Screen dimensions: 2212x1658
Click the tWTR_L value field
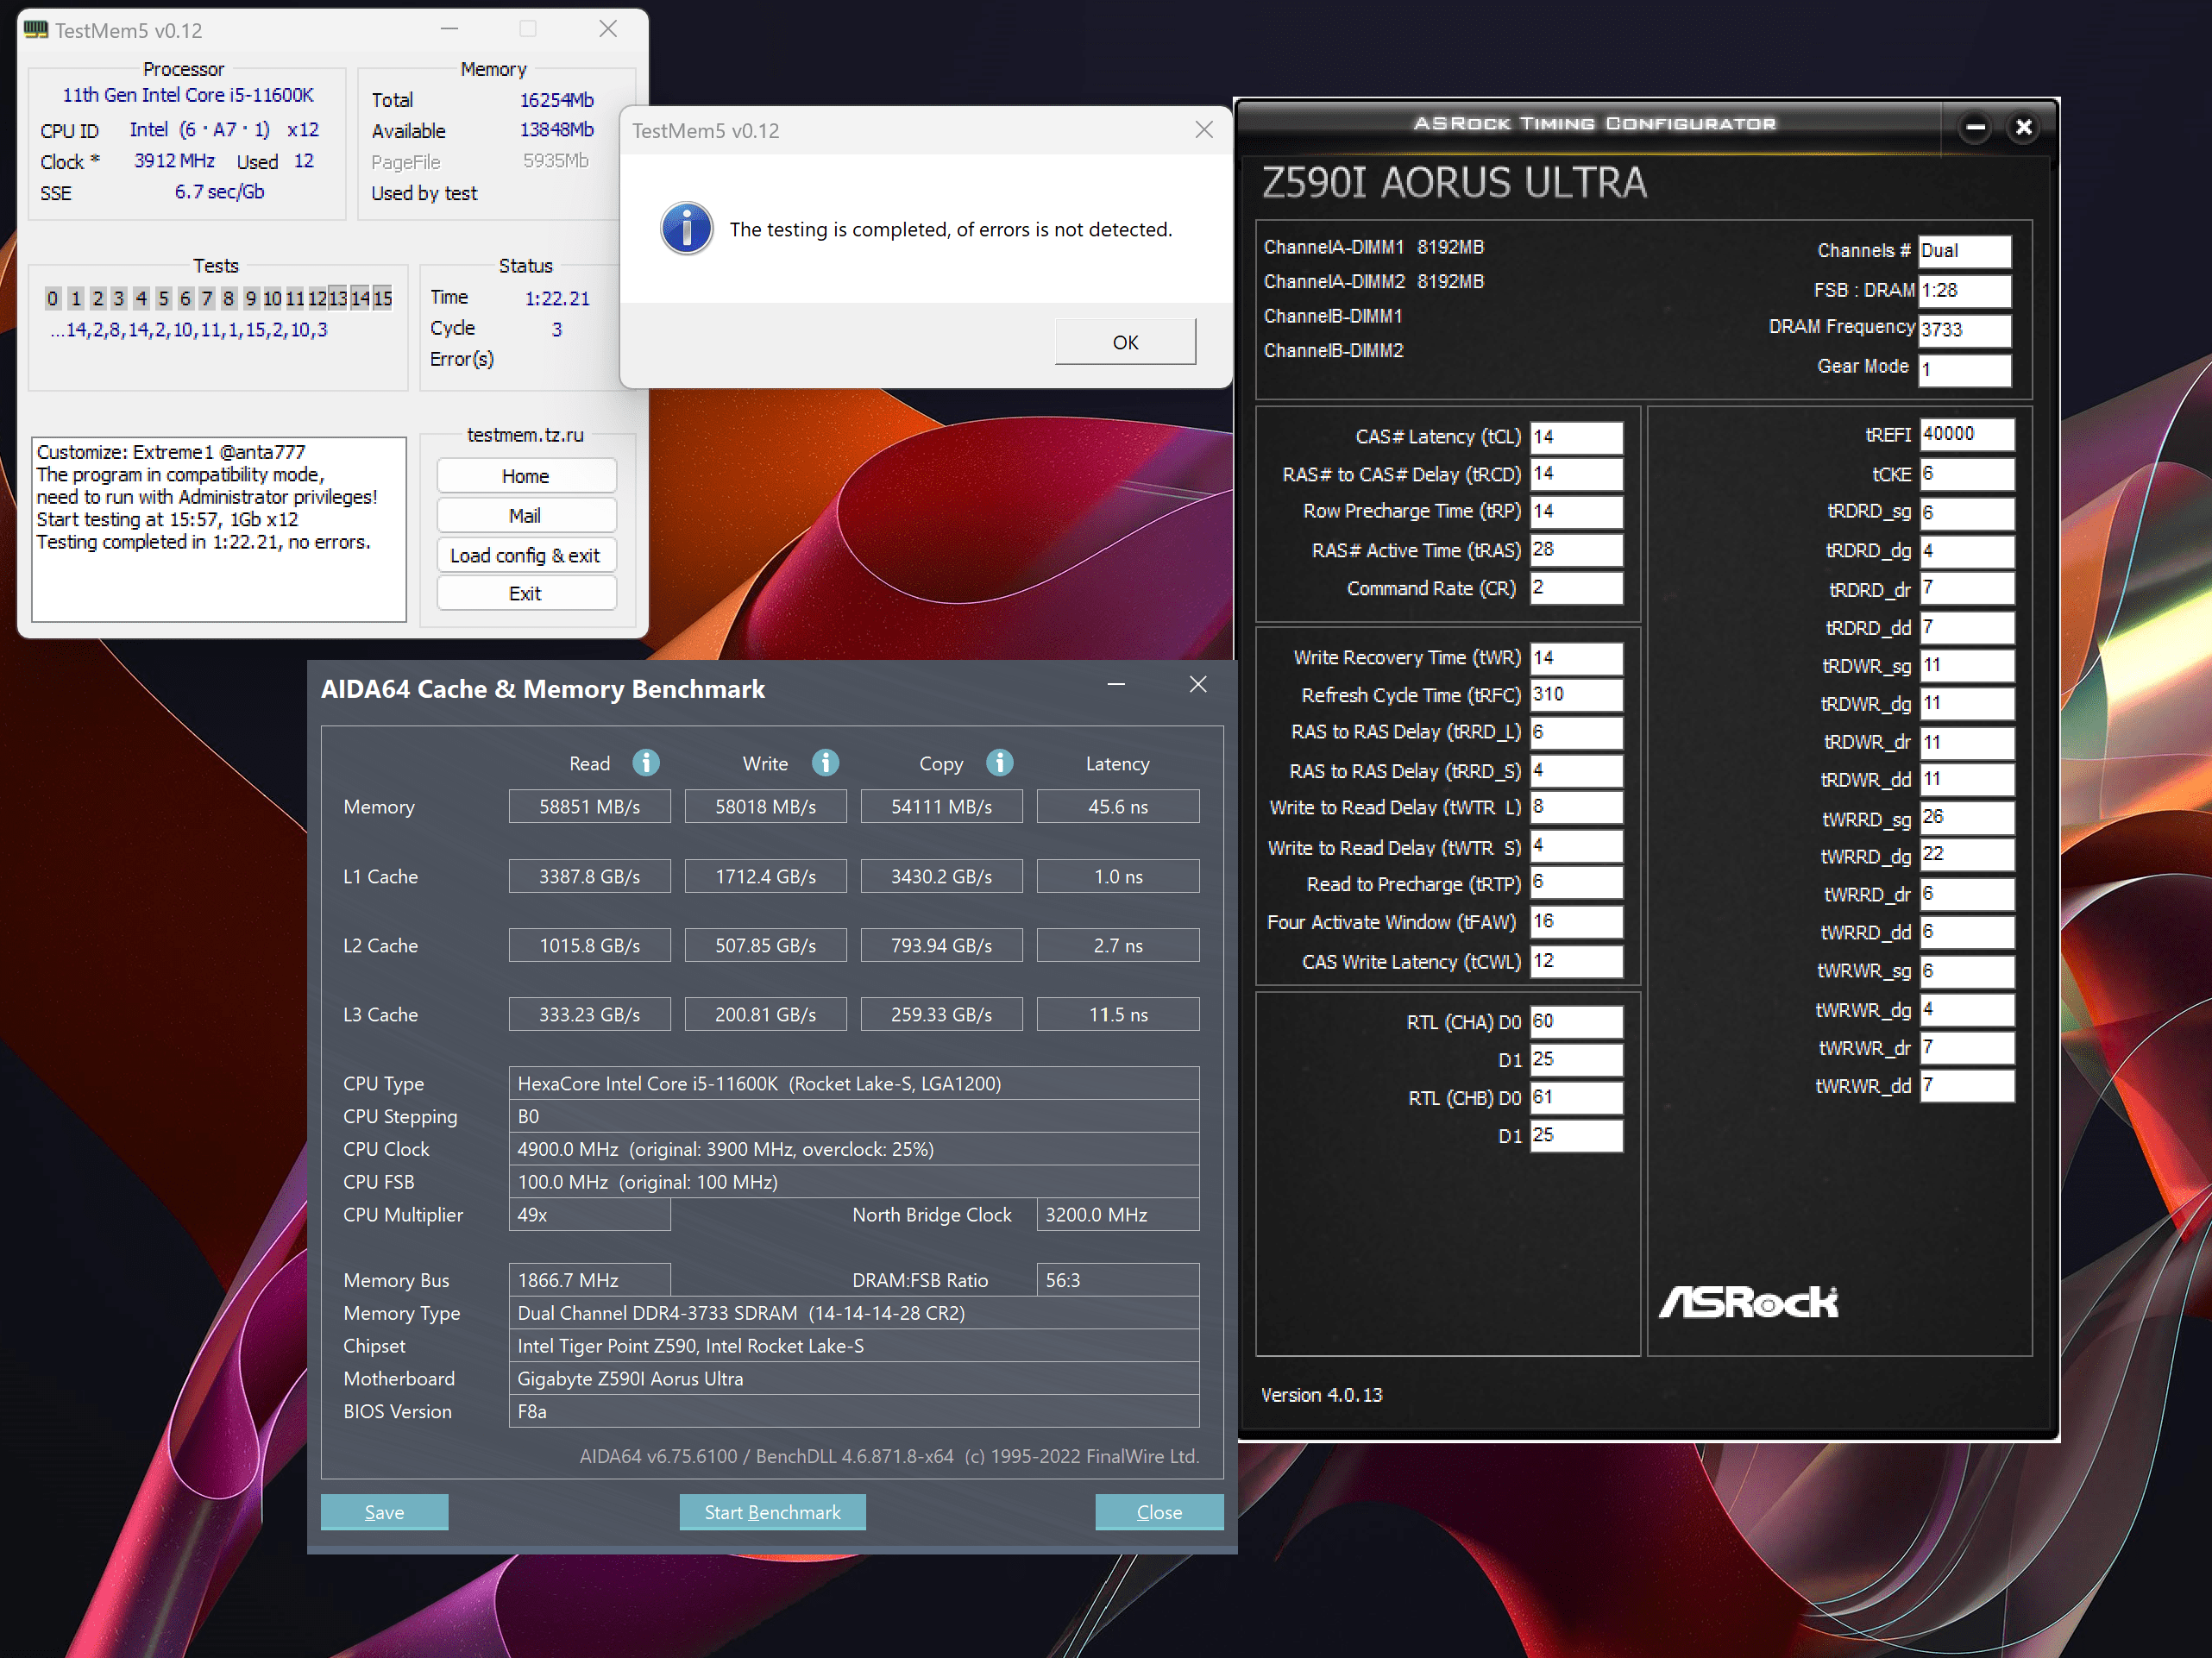point(1576,808)
